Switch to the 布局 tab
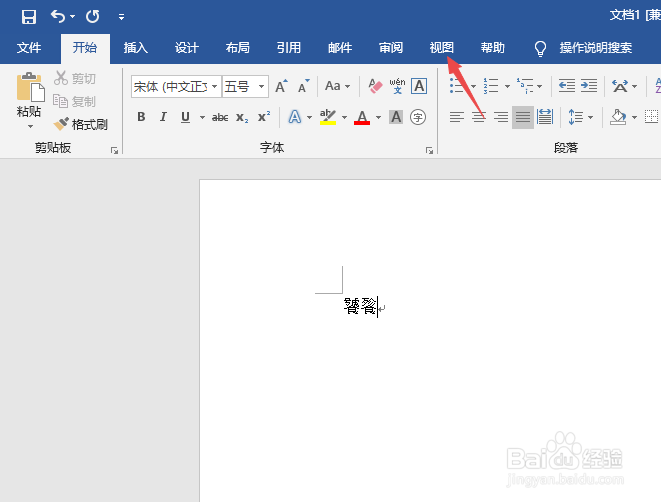The height and width of the screenshot is (502, 661). [x=238, y=48]
